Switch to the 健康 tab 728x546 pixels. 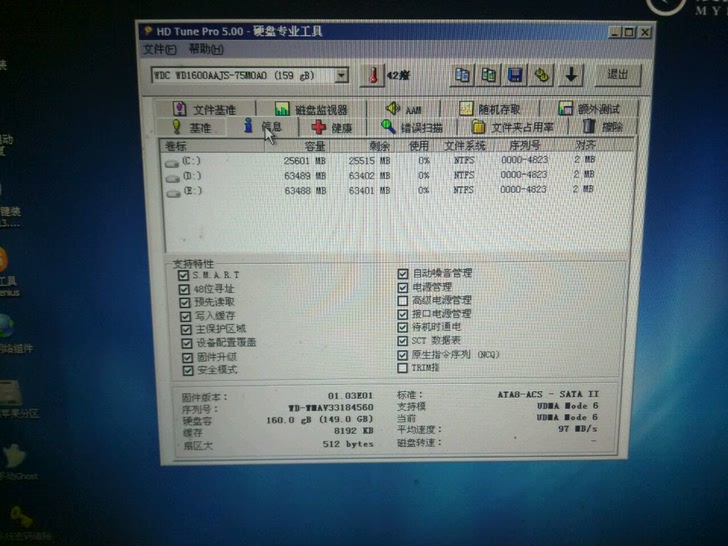click(332, 127)
